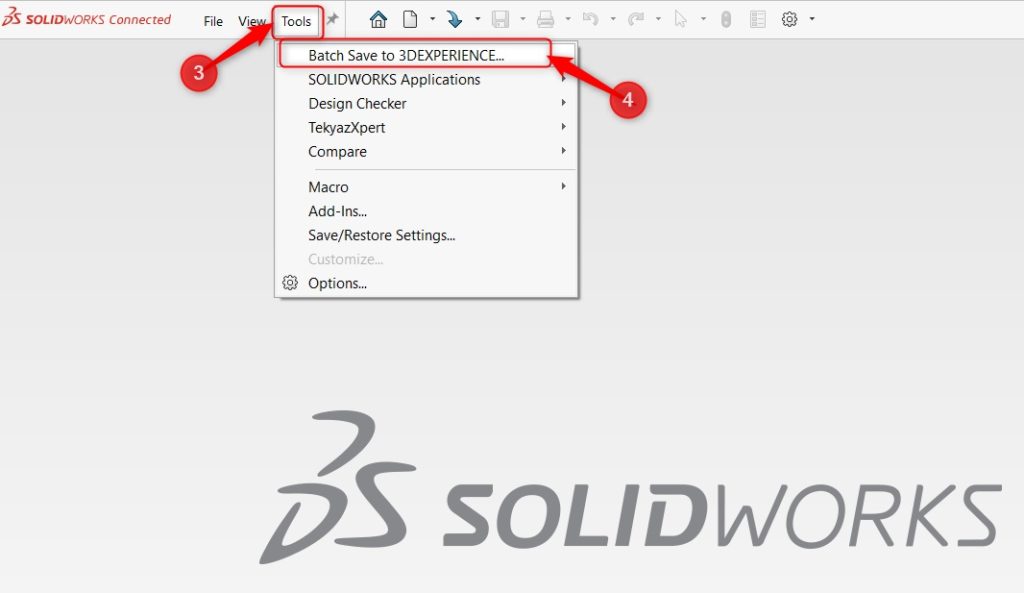Click the Save floppy disk icon
The width and height of the screenshot is (1024, 593).
(x=500, y=20)
